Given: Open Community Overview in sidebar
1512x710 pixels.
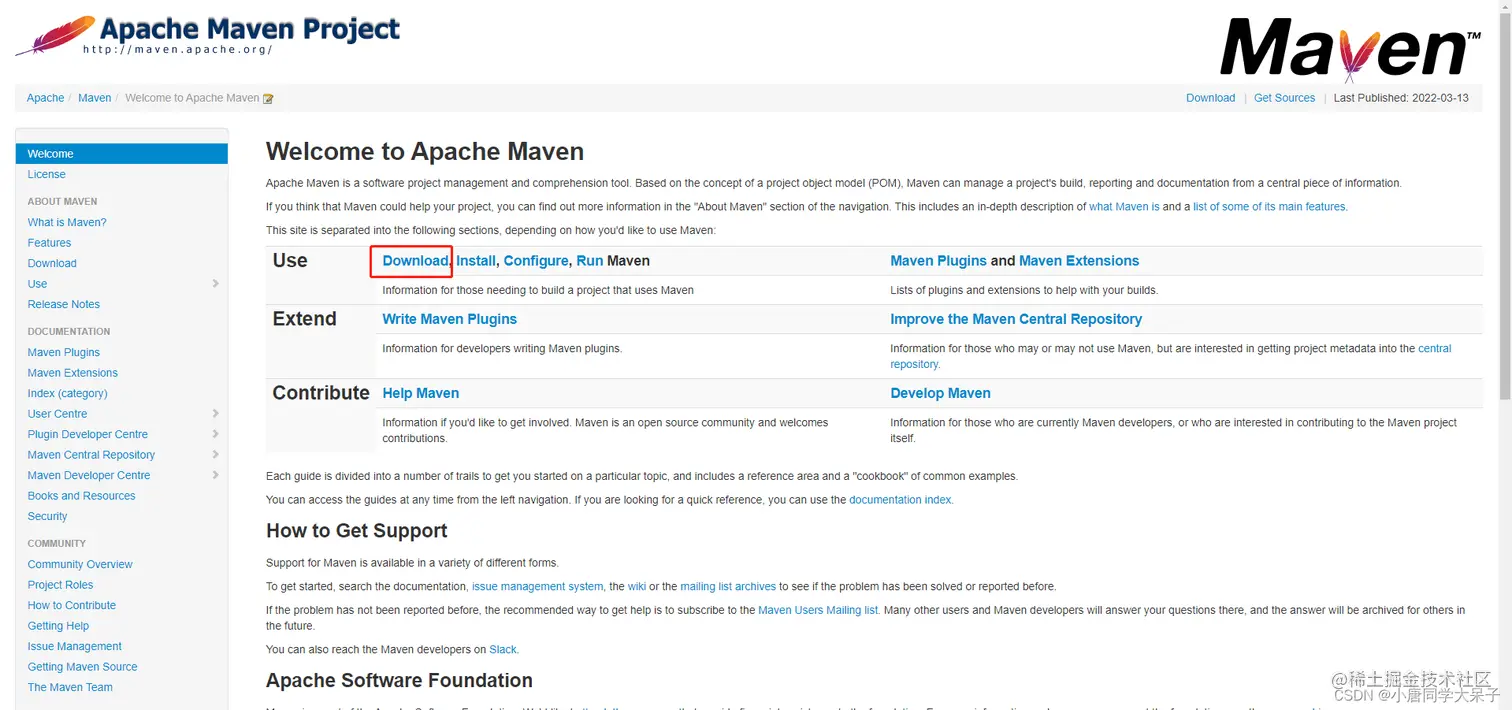Looking at the screenshot, I should tap(80, 564).
